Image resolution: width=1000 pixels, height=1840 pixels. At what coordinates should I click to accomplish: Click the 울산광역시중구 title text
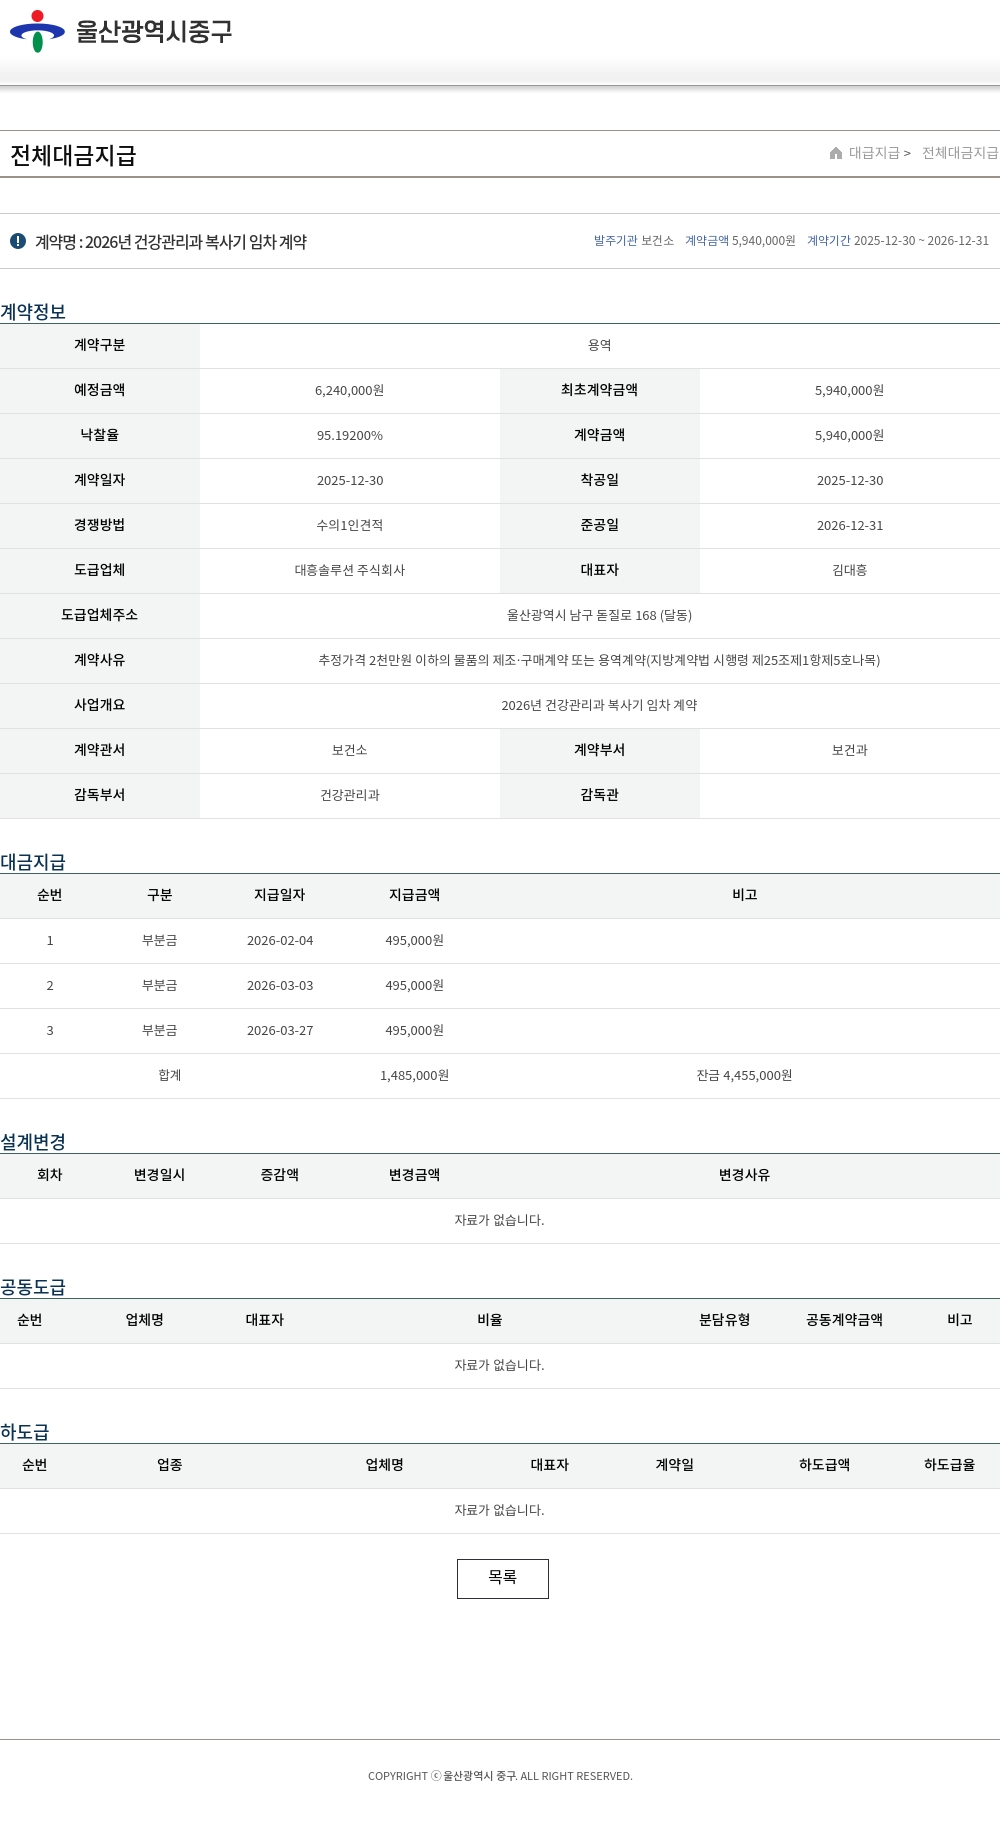point(154,31)
